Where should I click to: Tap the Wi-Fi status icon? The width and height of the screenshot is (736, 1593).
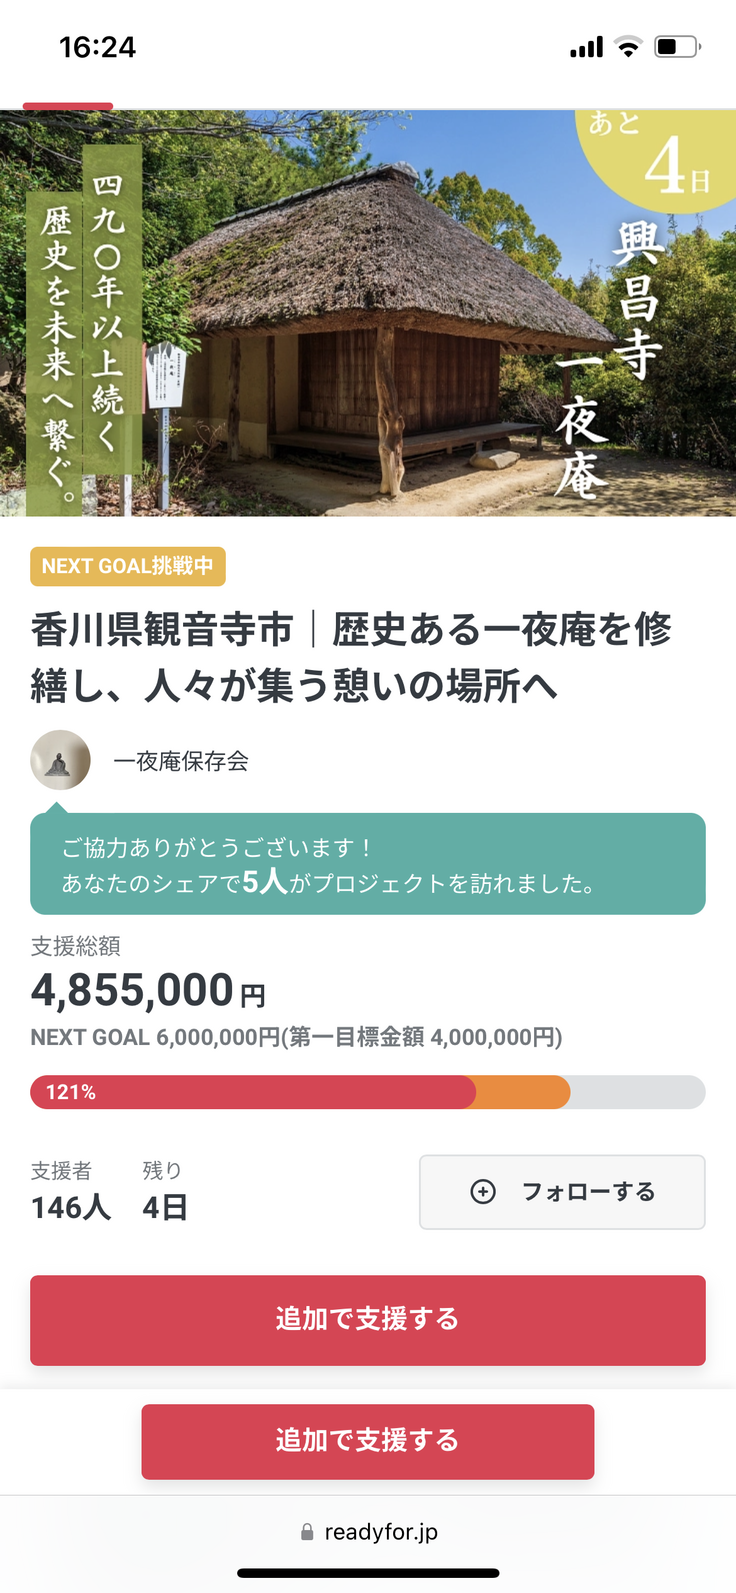tap(628, 47)
